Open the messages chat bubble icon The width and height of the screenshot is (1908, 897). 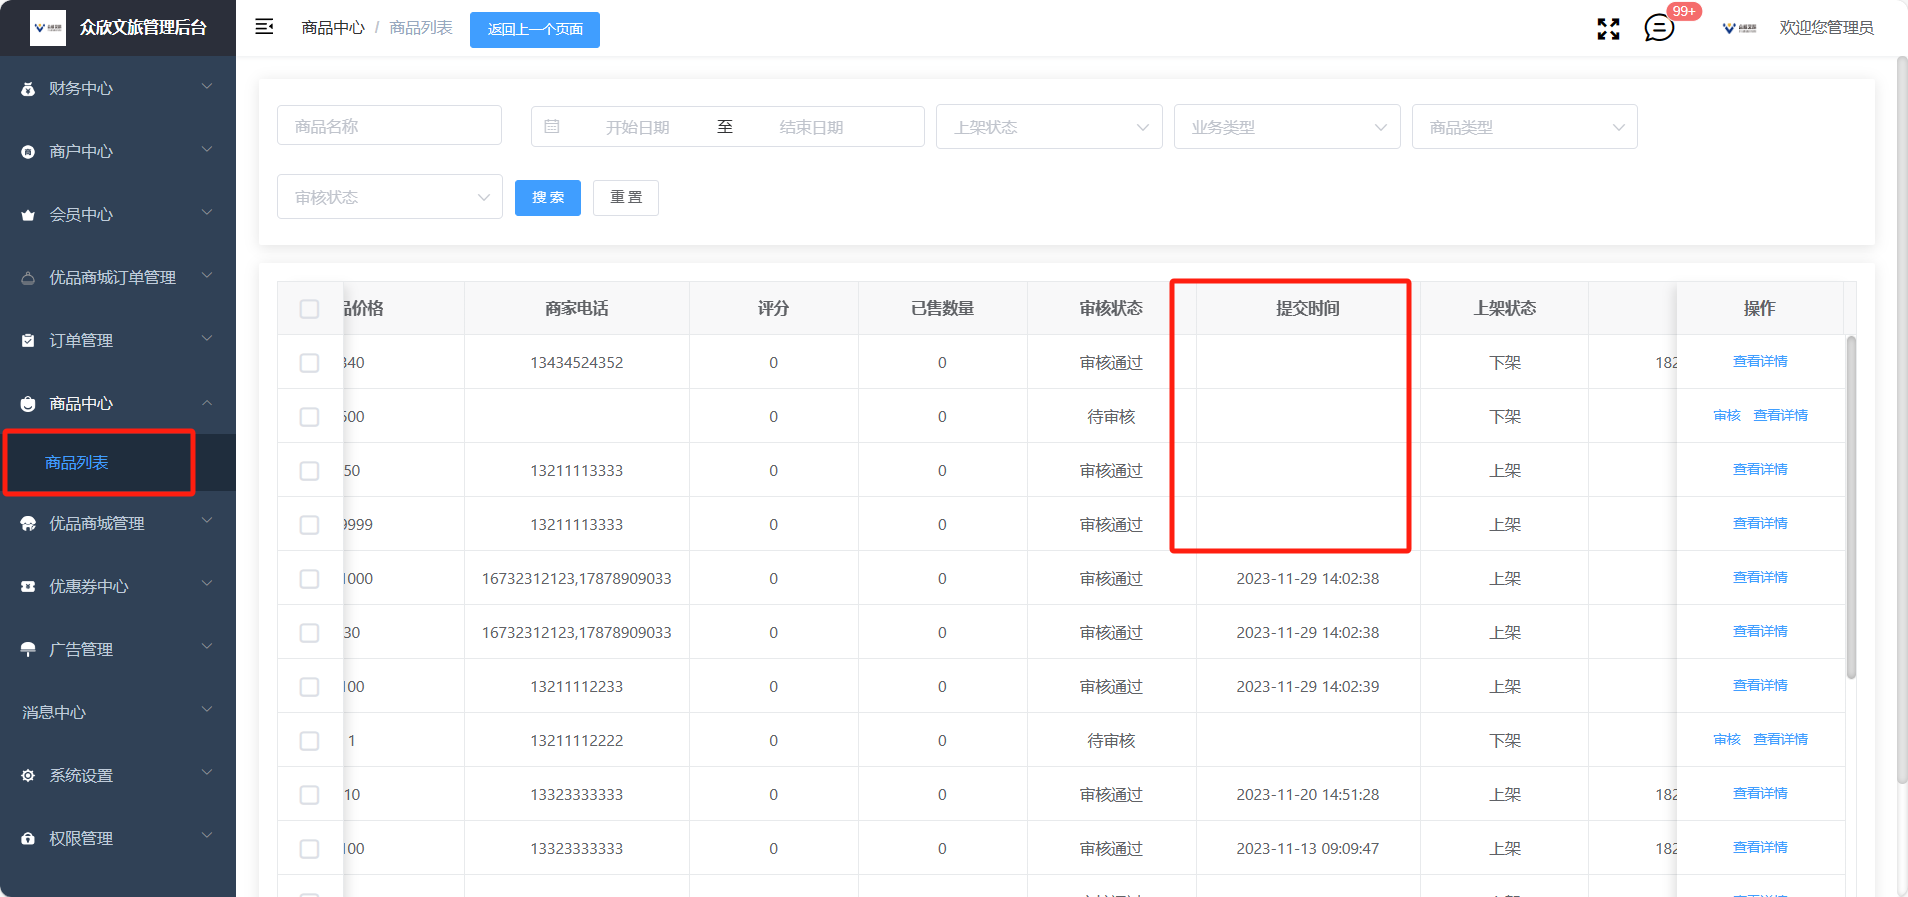[x=1659, y=28]
